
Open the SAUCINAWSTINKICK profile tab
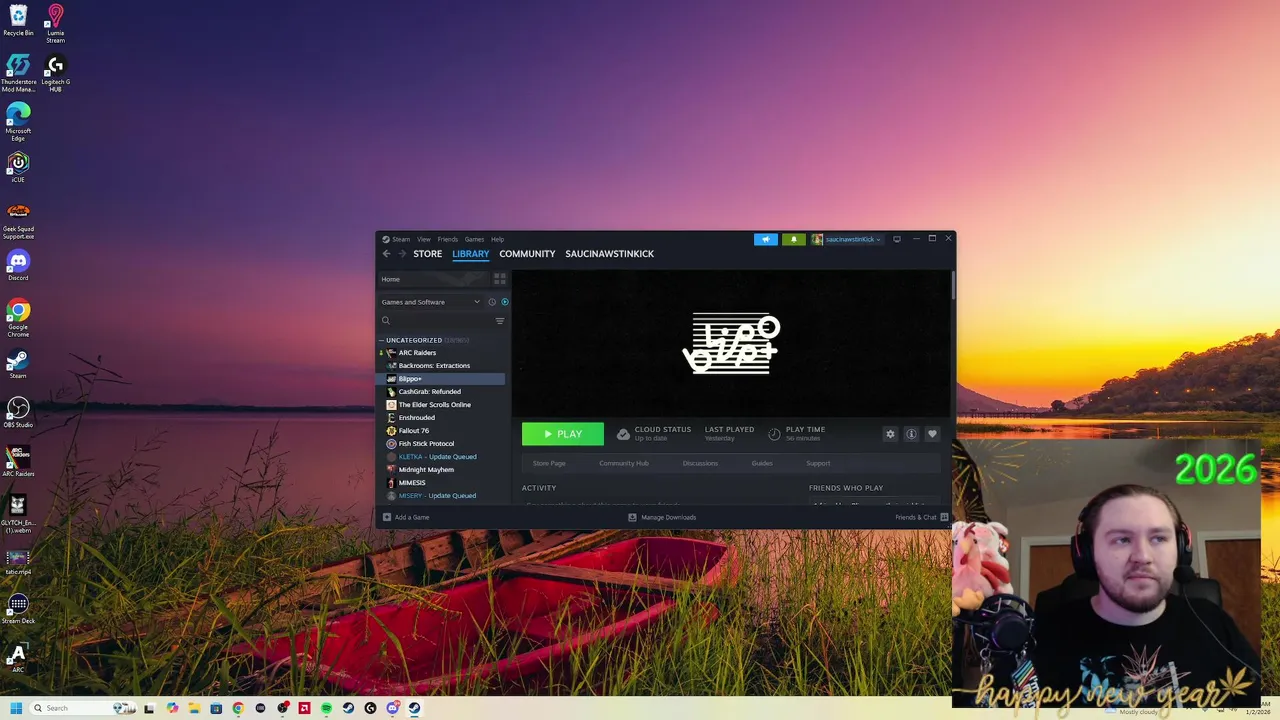pos(609,254)
